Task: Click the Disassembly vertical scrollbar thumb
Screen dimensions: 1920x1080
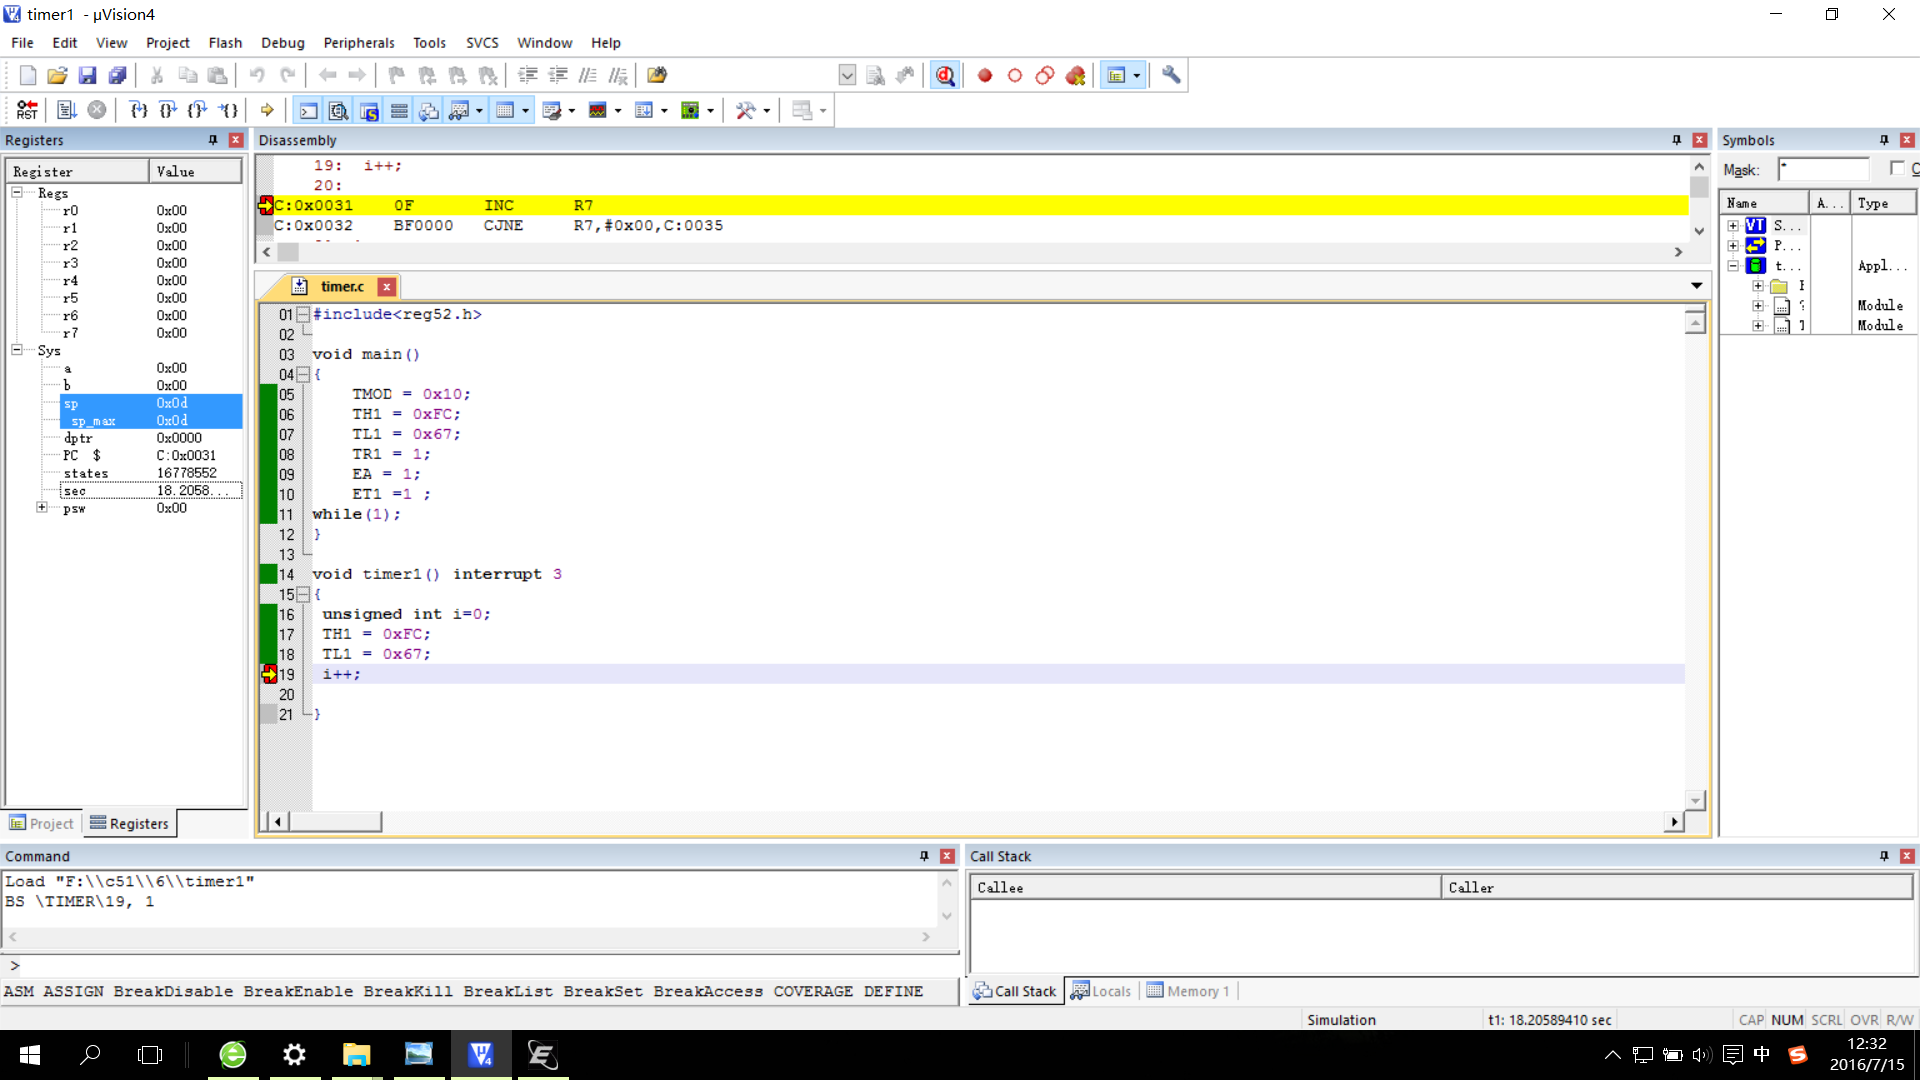Action: pyautogui.click(x=1698, y=188)
